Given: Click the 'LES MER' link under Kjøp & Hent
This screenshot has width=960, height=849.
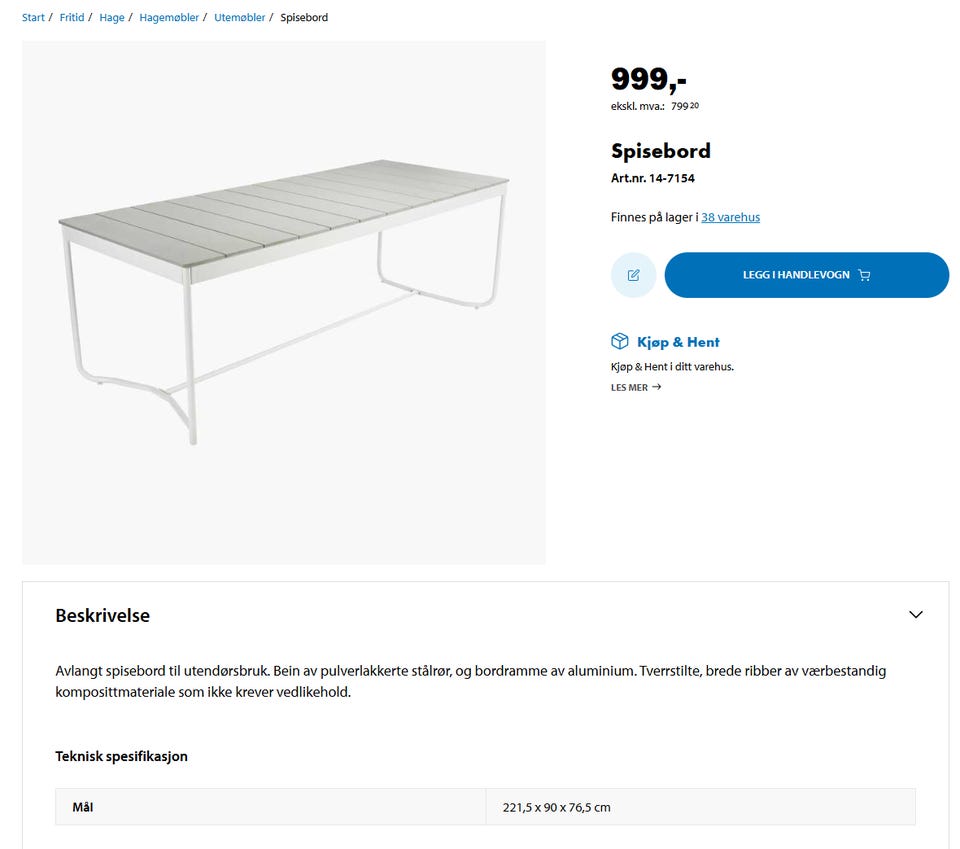Looking at the screenshot, I should click(x=631, y=387).
